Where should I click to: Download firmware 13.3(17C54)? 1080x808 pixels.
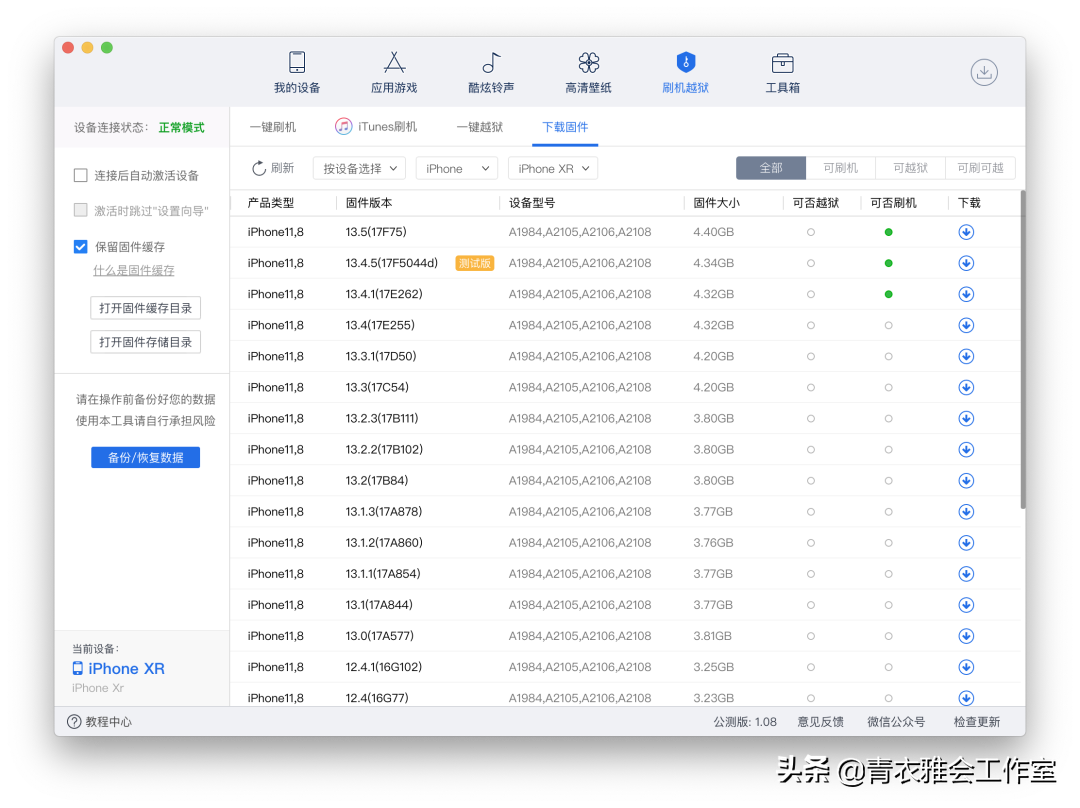[966, 387]
